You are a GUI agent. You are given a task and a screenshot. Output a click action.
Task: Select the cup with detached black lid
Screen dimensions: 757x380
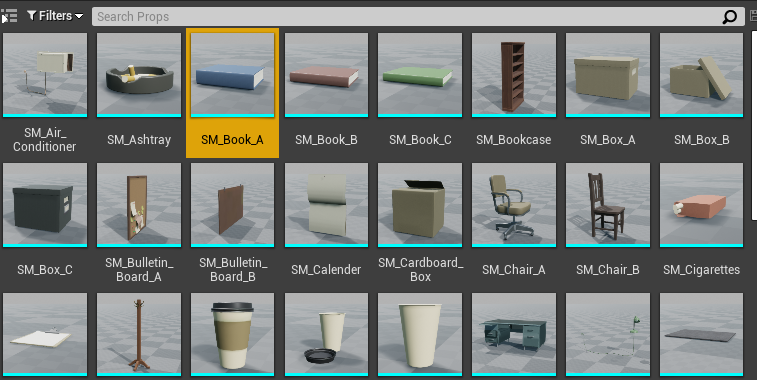click(326, 334)
